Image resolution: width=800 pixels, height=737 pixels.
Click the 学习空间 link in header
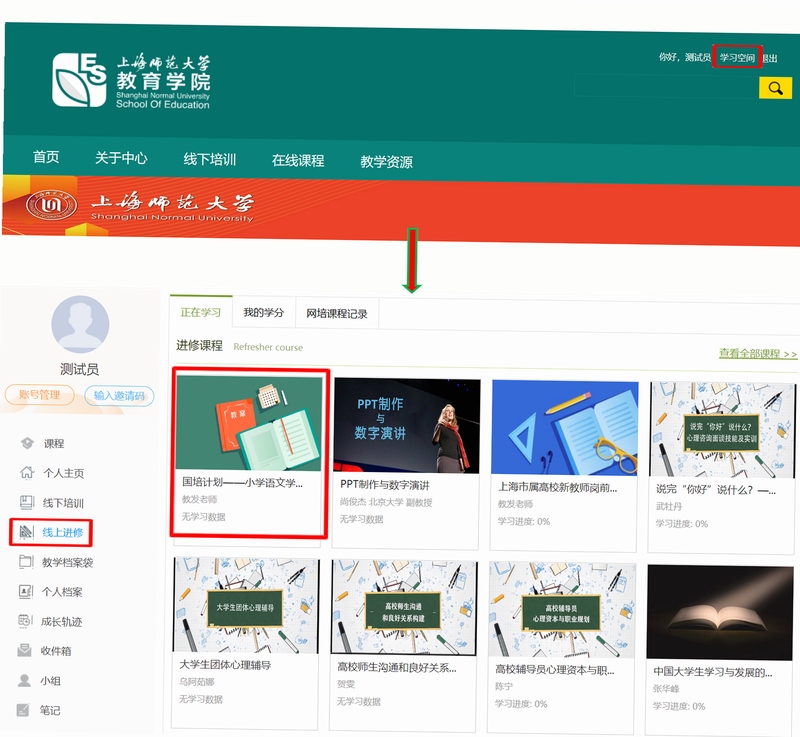point(738,57)
